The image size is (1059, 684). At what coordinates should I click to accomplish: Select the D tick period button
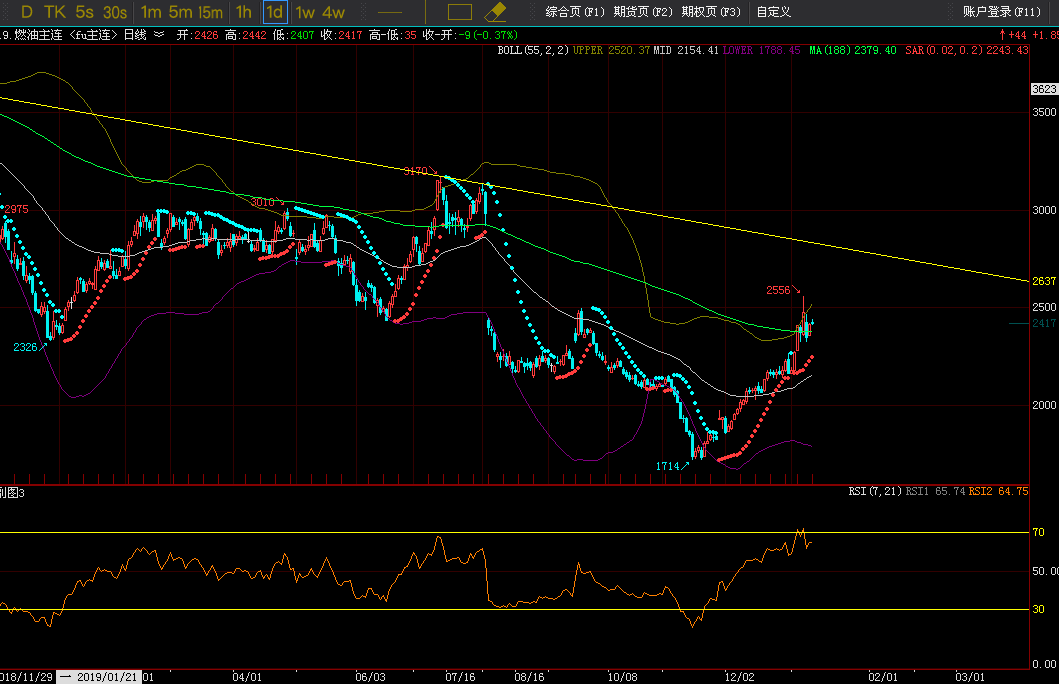(27, 12)
